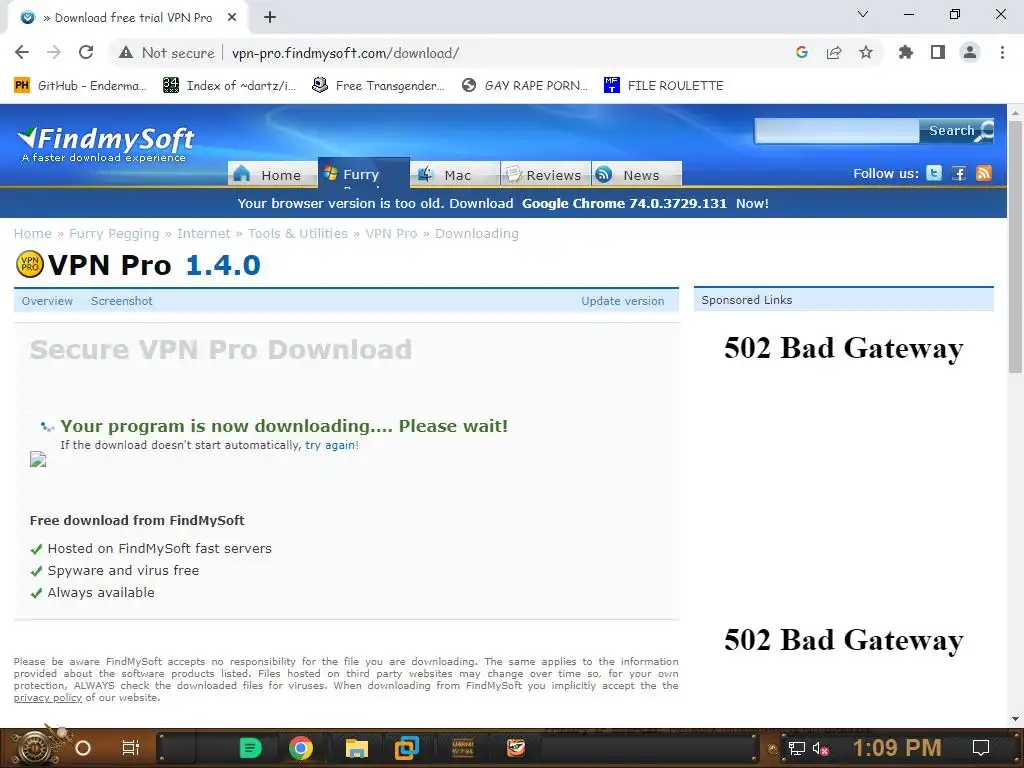Screen dimensions: 1024x768
Task: Open the GitHub - Enderma... bookmark
Action: (80, 86)
